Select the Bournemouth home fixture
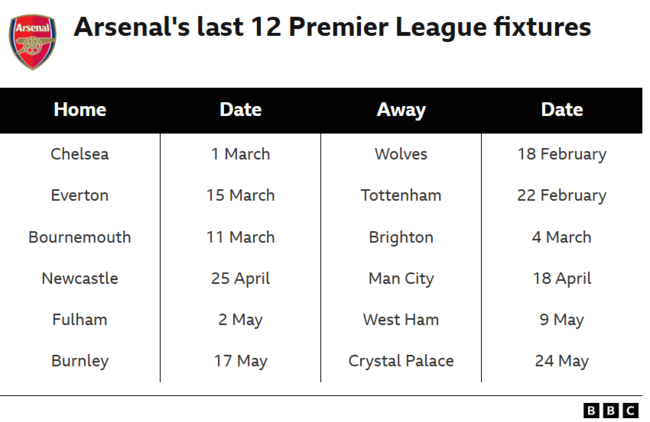 80,237
